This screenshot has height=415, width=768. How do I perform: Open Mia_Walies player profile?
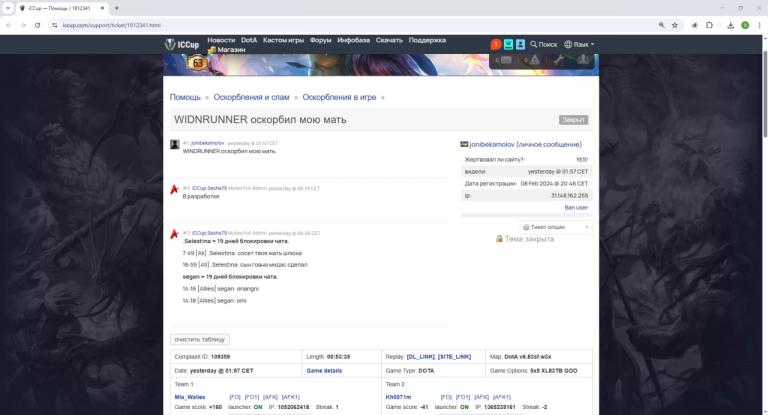[190, 397]
